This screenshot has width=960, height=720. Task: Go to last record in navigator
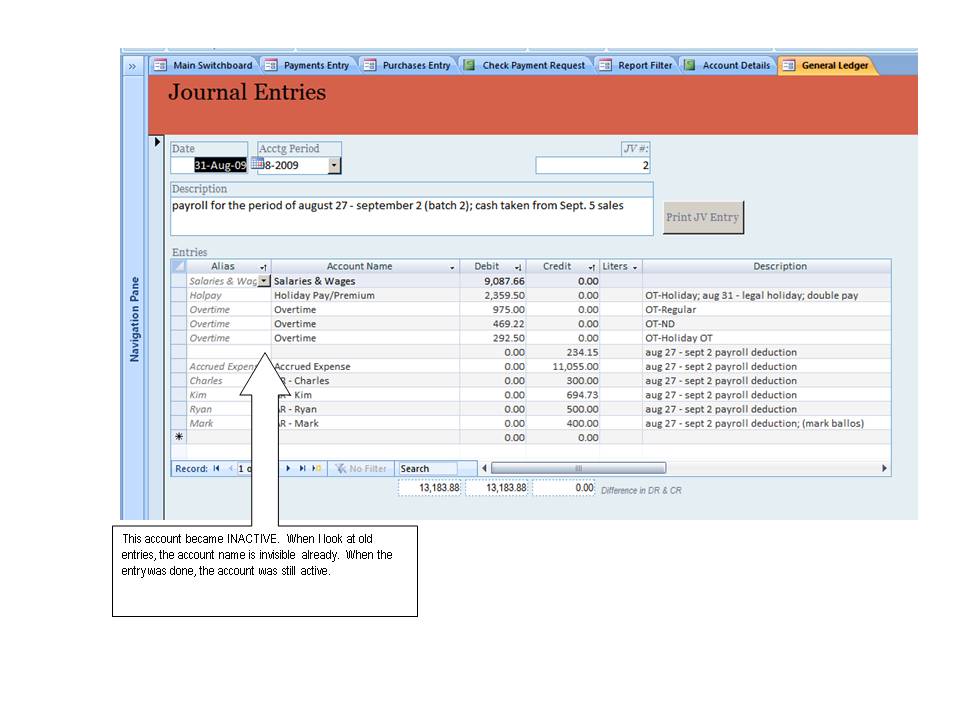[x=302, y=468]
